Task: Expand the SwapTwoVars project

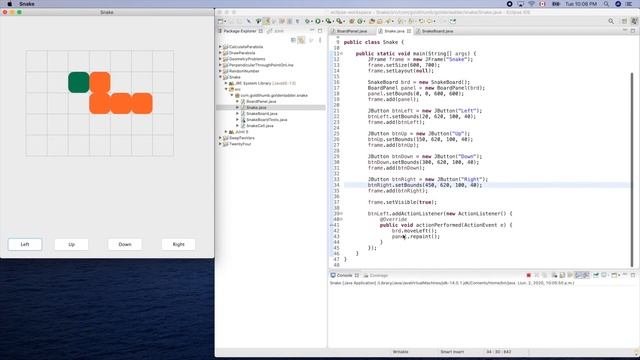Action: click(x=220, y=138)
